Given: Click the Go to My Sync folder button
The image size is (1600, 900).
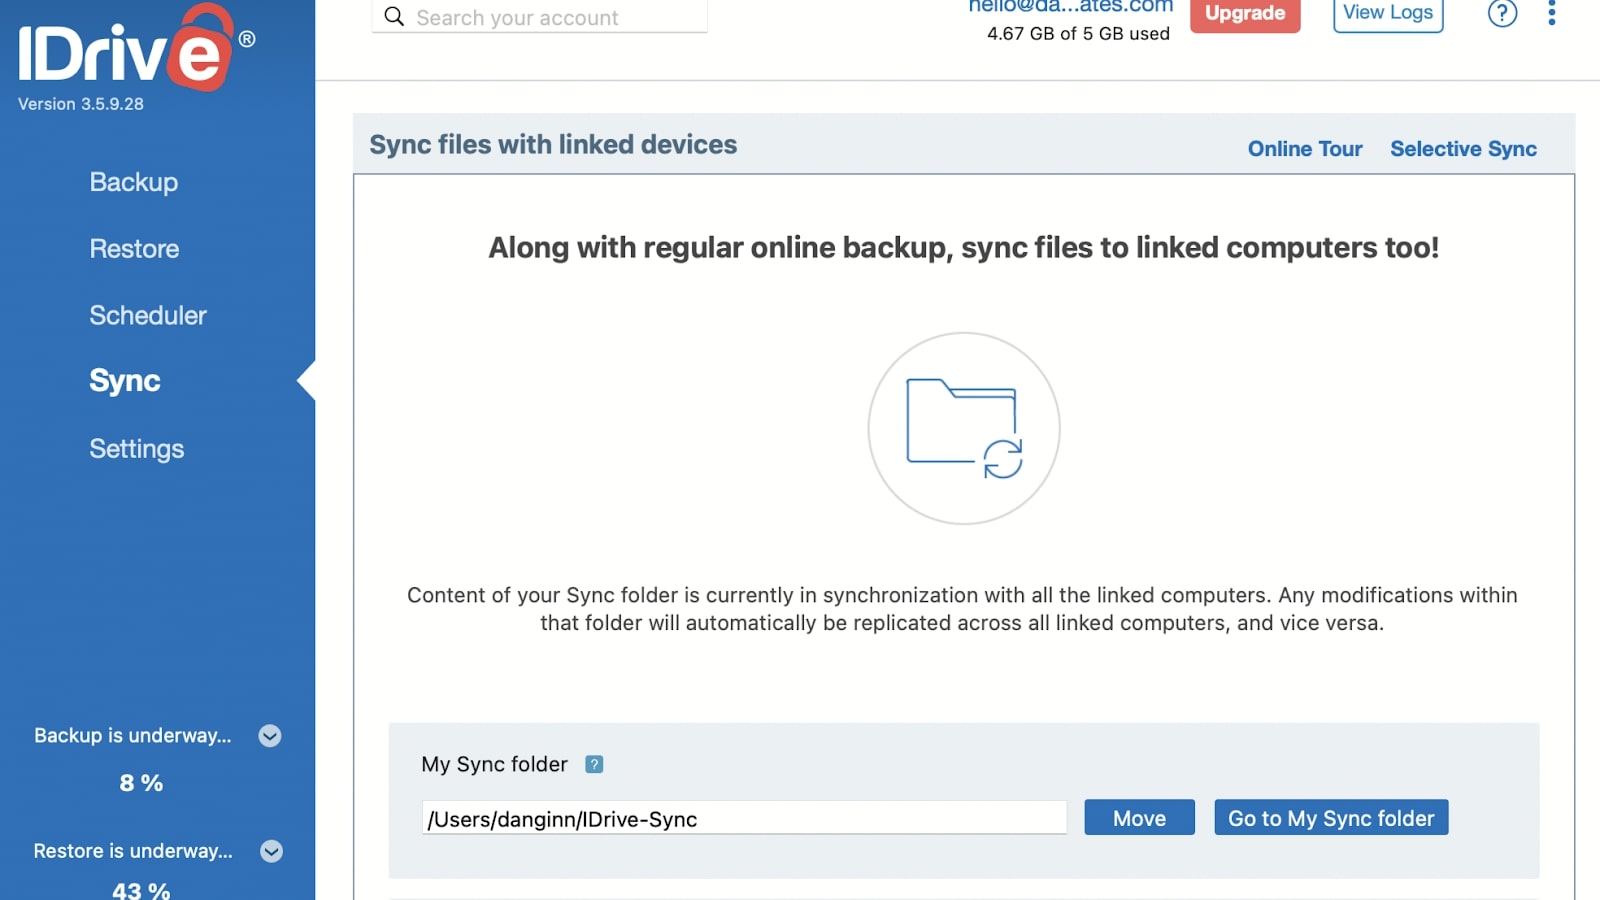Looking at the screenshot, I should (1330, 817).
